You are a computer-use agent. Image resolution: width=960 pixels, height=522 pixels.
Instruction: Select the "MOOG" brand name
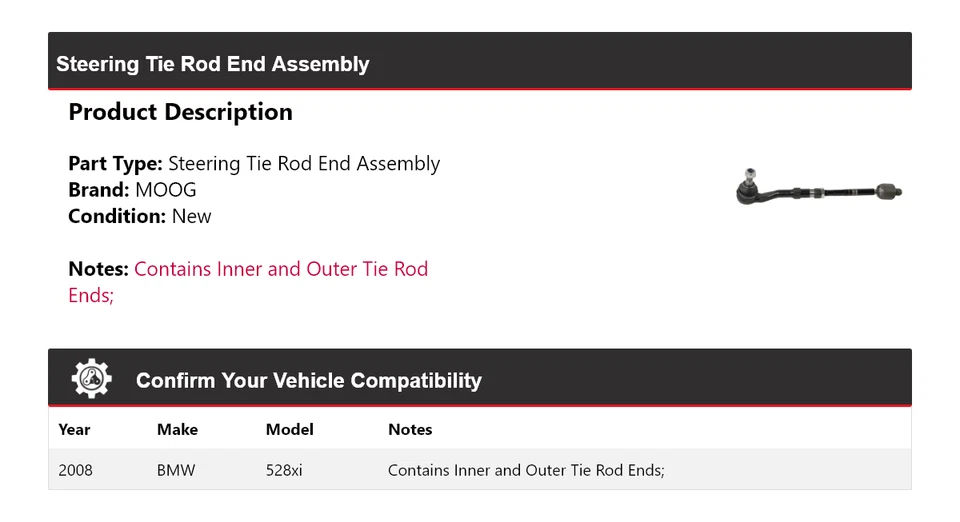coord(165,190)
